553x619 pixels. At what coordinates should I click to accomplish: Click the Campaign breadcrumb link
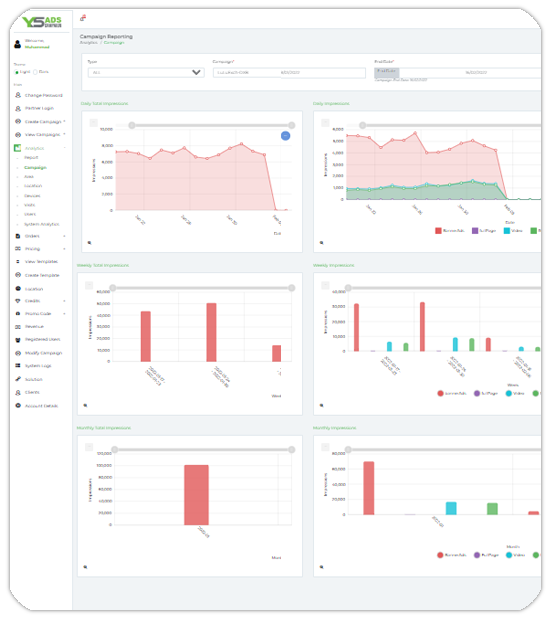click(114, 43)
